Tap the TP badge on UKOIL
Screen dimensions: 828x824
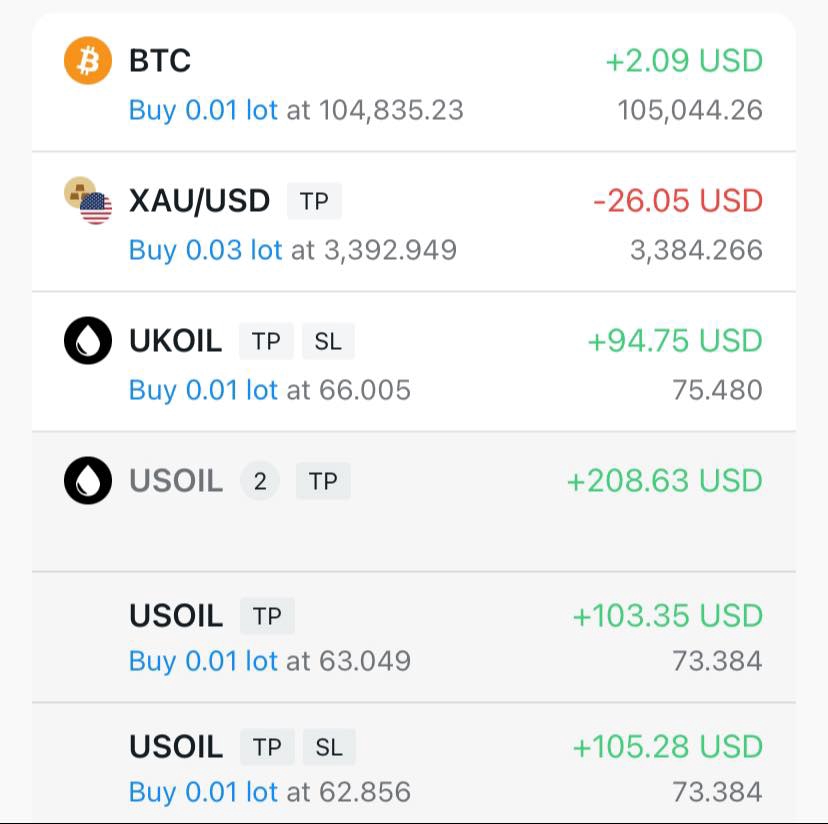tap(266, 341)
